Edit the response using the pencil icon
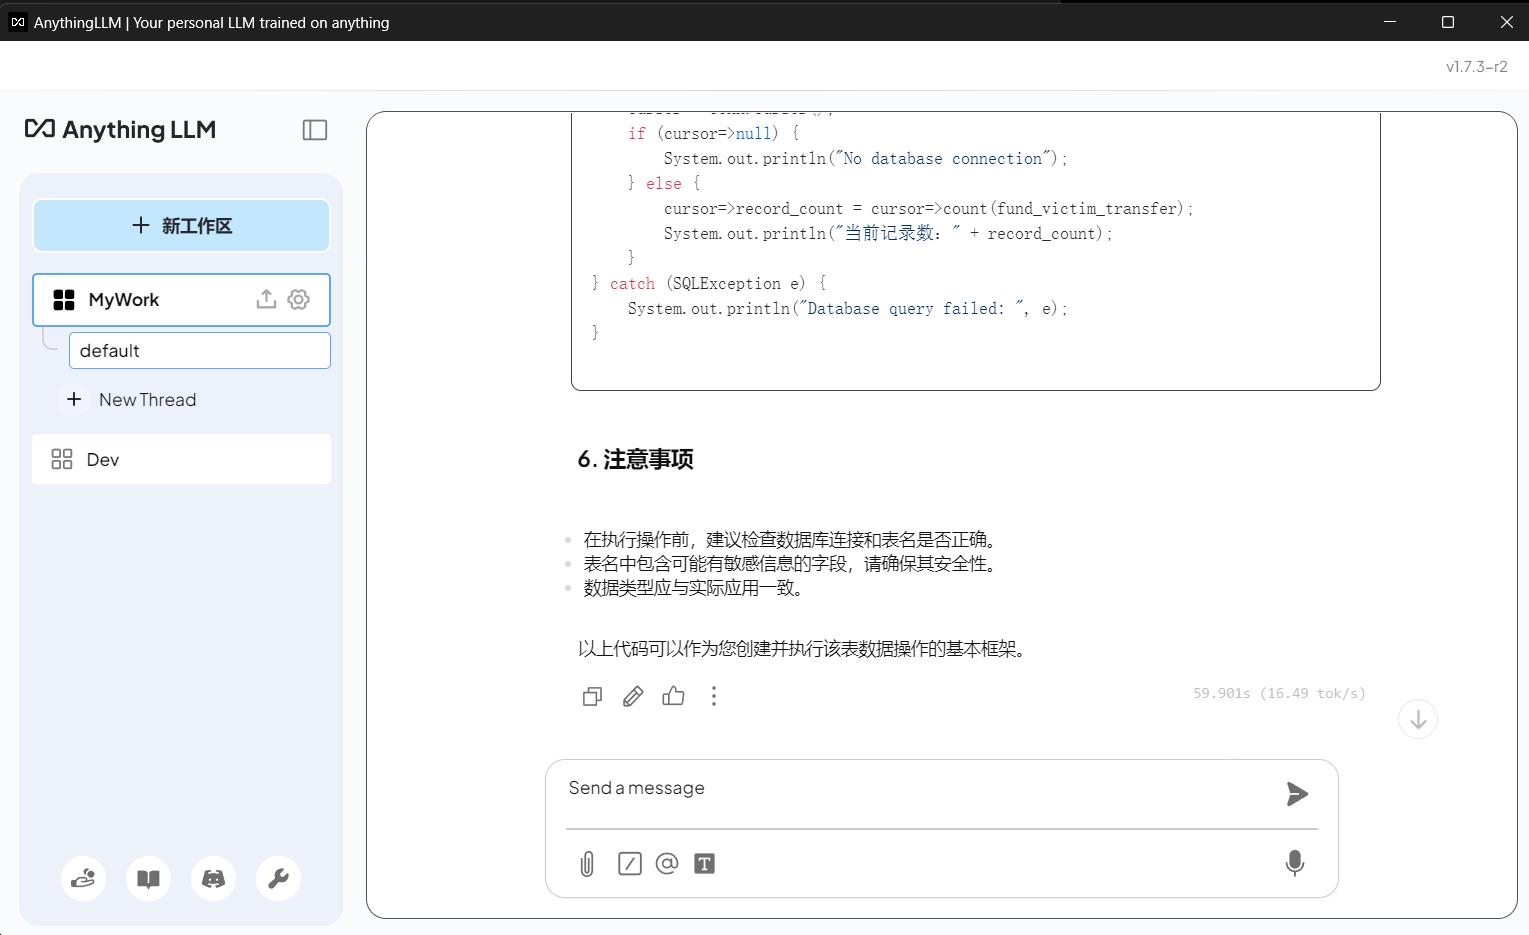The image size is (1529, 935). (x=633, y=696)
